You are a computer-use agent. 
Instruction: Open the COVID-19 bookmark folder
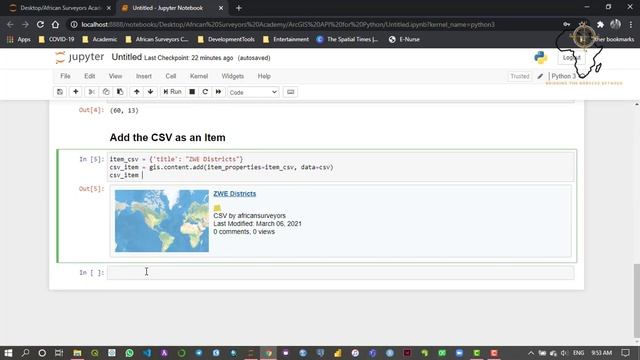[56, 39]
